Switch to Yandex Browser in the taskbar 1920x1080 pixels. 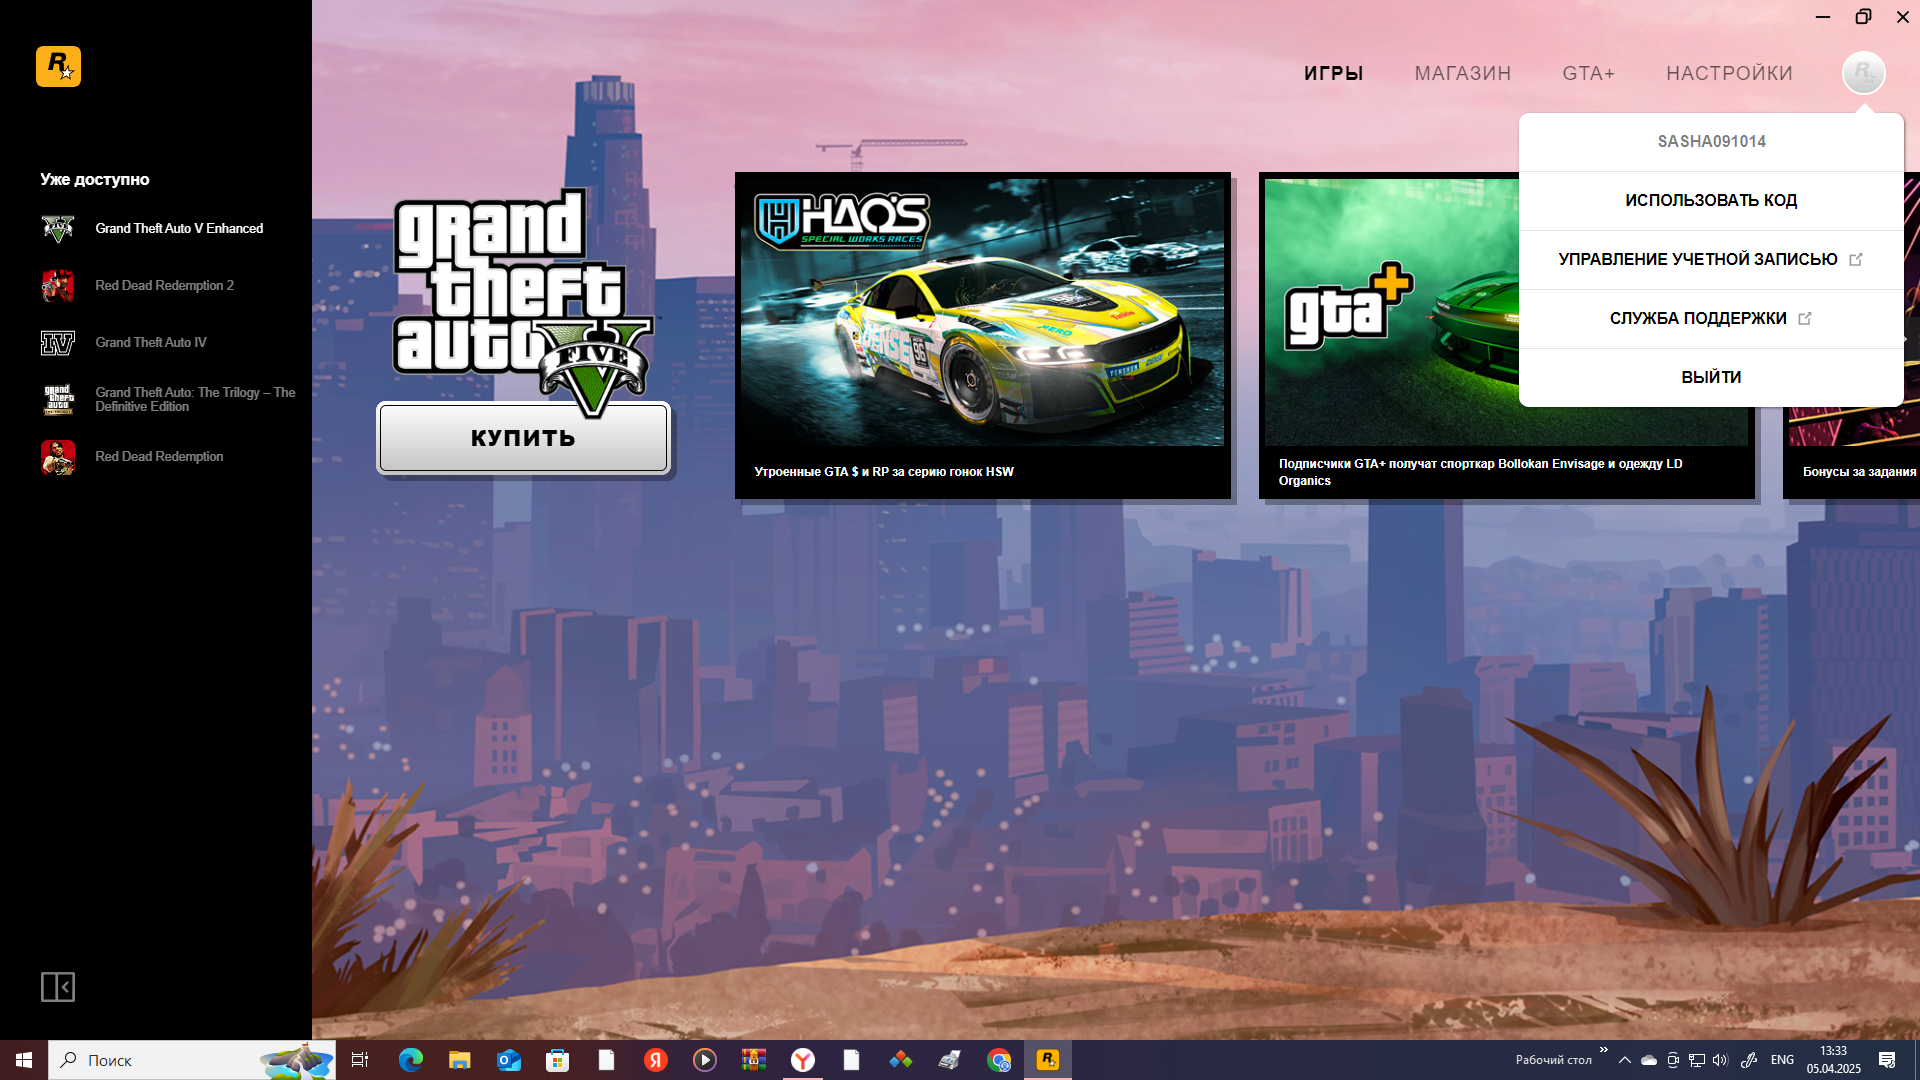(803, 1060)
